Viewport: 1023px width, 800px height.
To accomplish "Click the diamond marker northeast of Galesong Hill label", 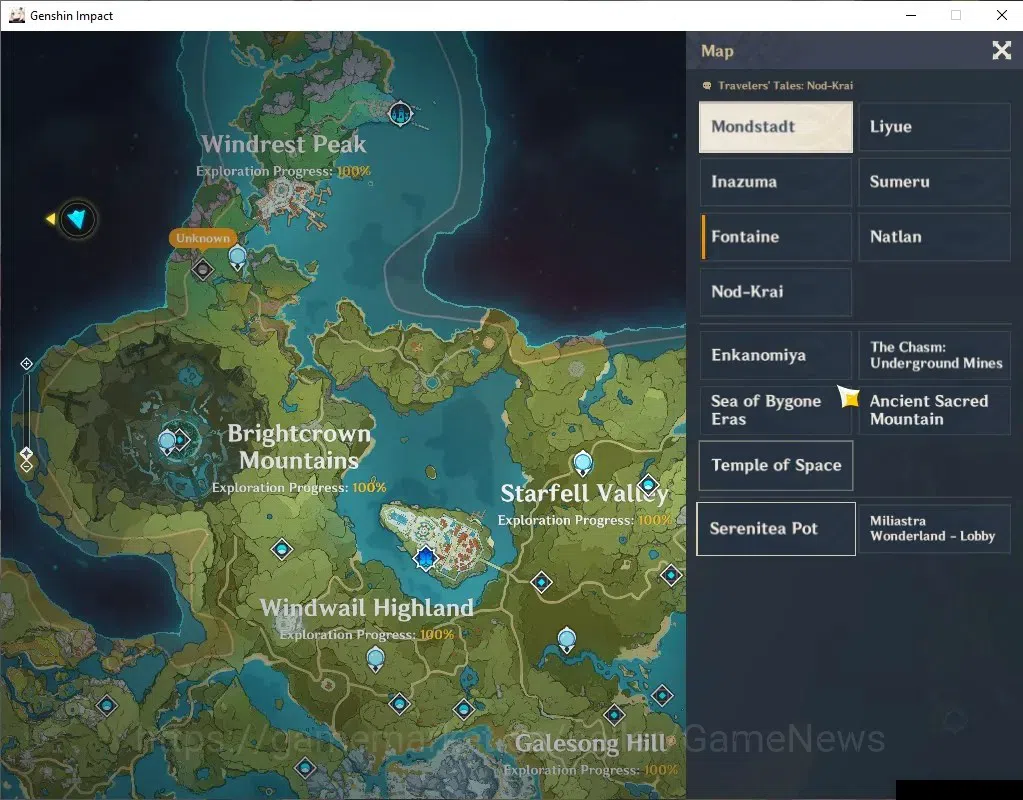I will (662, 696).
